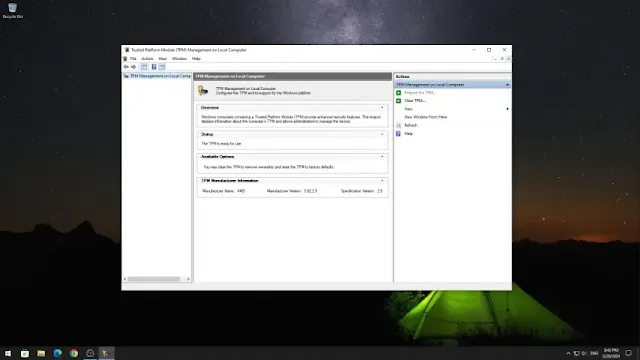Collapse the TPM Manufacturer Information section

[382, 181]
